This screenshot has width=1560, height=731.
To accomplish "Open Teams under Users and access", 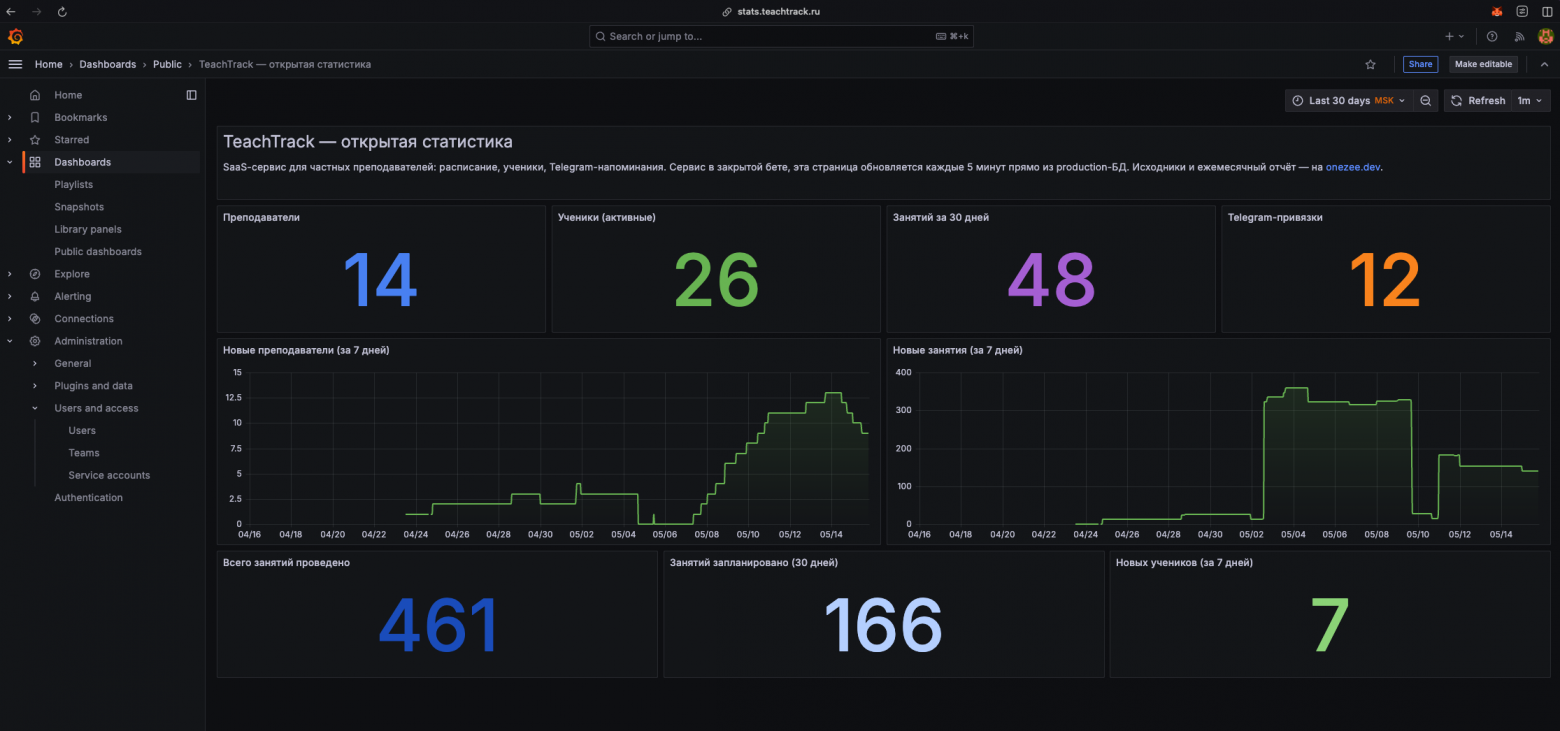I will click(x=84, y=453).
